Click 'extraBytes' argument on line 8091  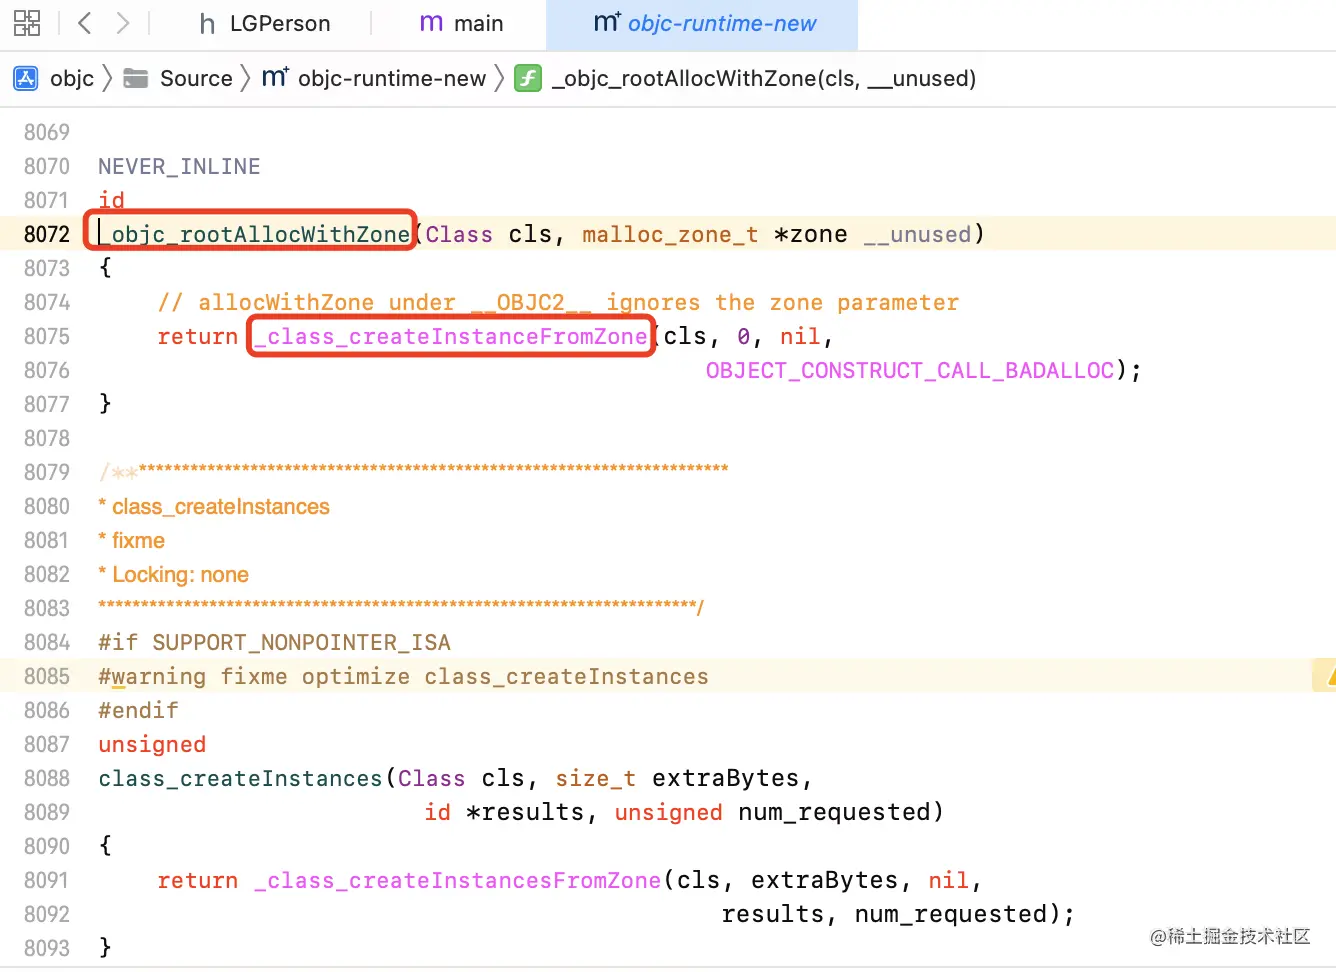[x=825, y=880]
